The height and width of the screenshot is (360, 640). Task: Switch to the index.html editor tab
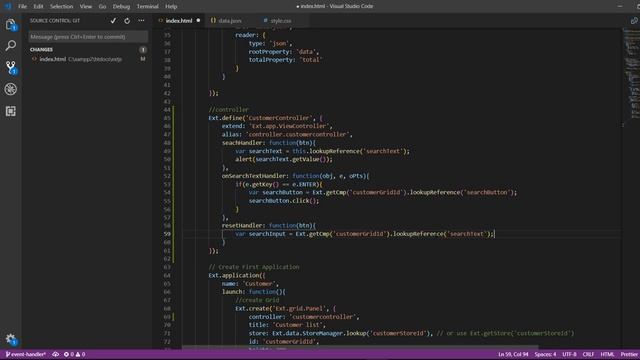(x=178, y=20)
